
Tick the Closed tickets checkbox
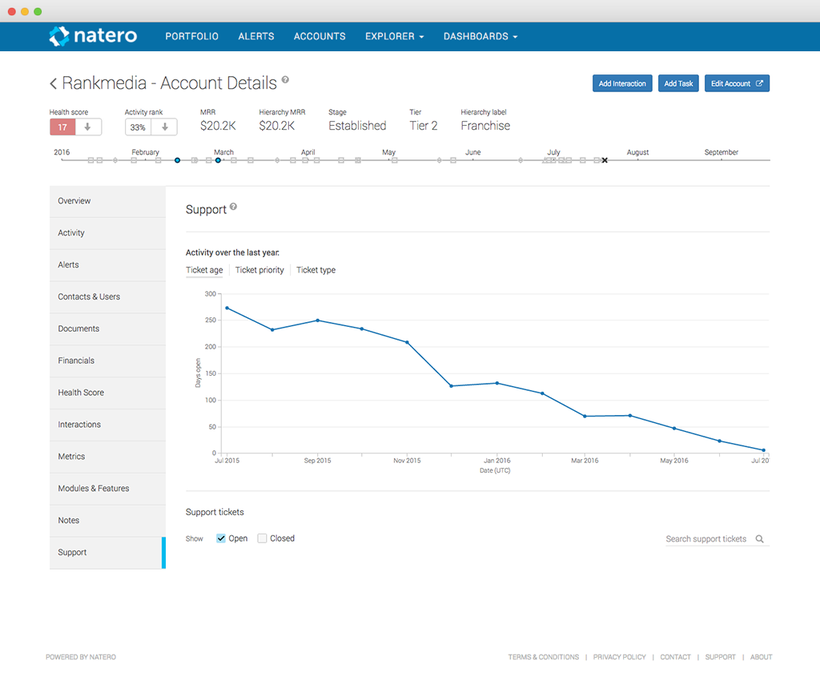262,538
